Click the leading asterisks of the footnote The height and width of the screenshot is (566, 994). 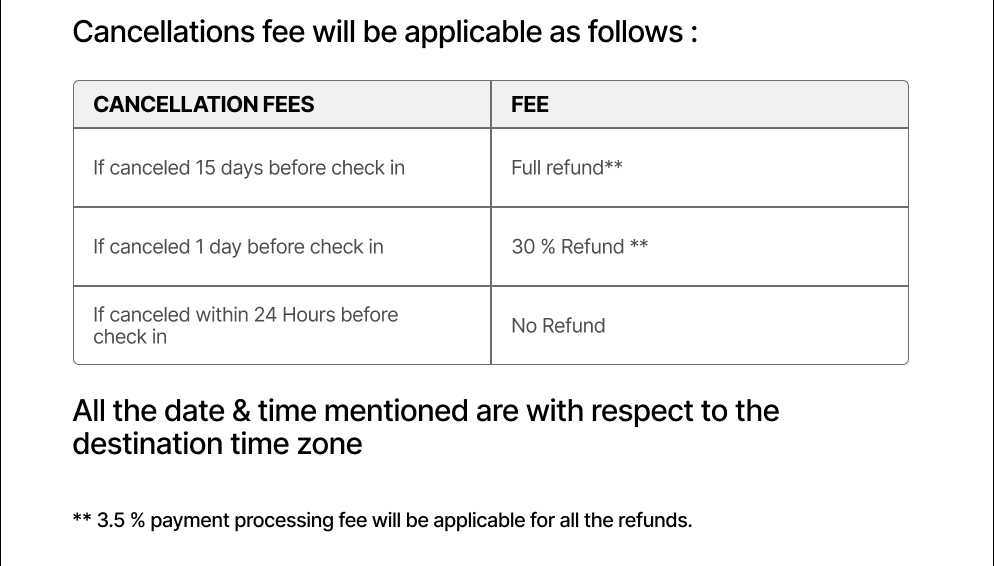82,520
